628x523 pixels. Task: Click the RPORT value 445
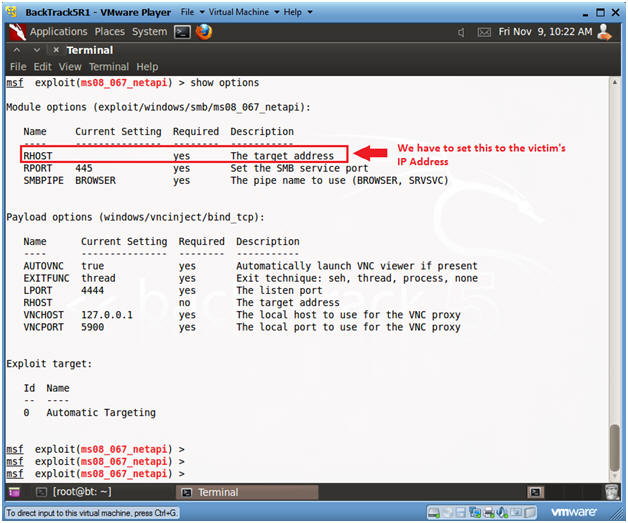click(x=84, y=168)
